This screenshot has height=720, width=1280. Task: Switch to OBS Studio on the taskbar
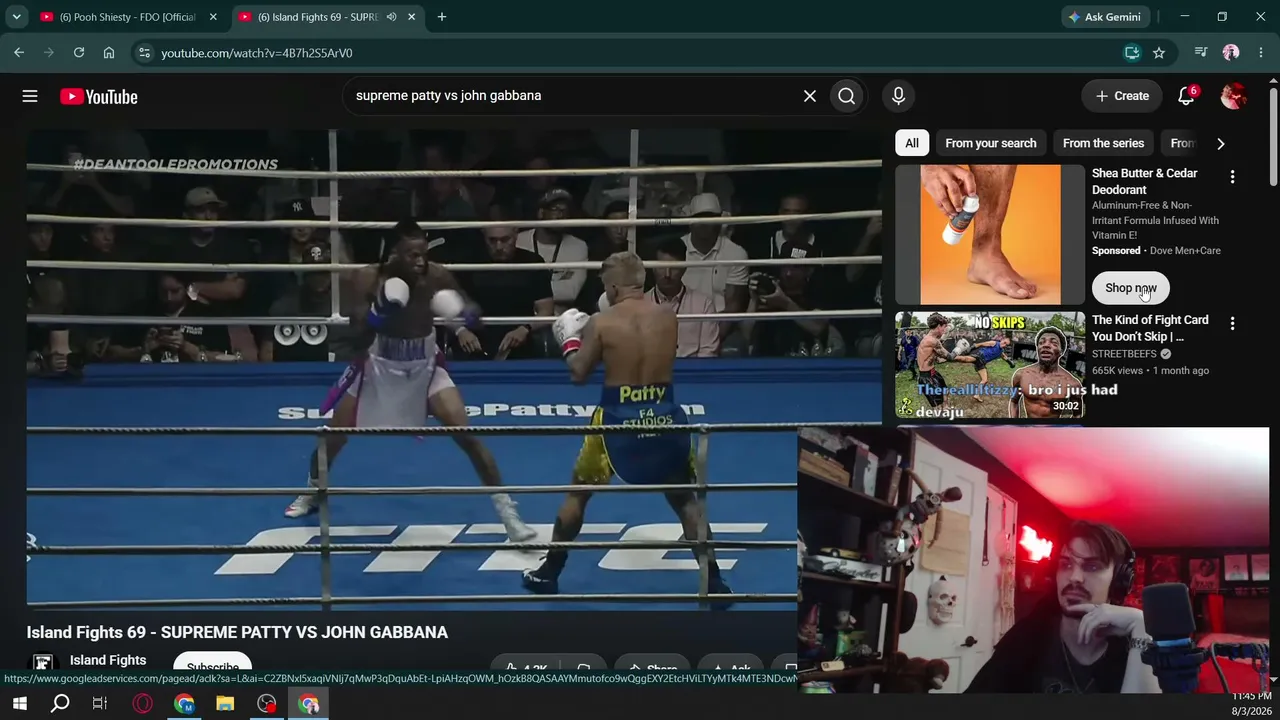(x=267, y=704)
